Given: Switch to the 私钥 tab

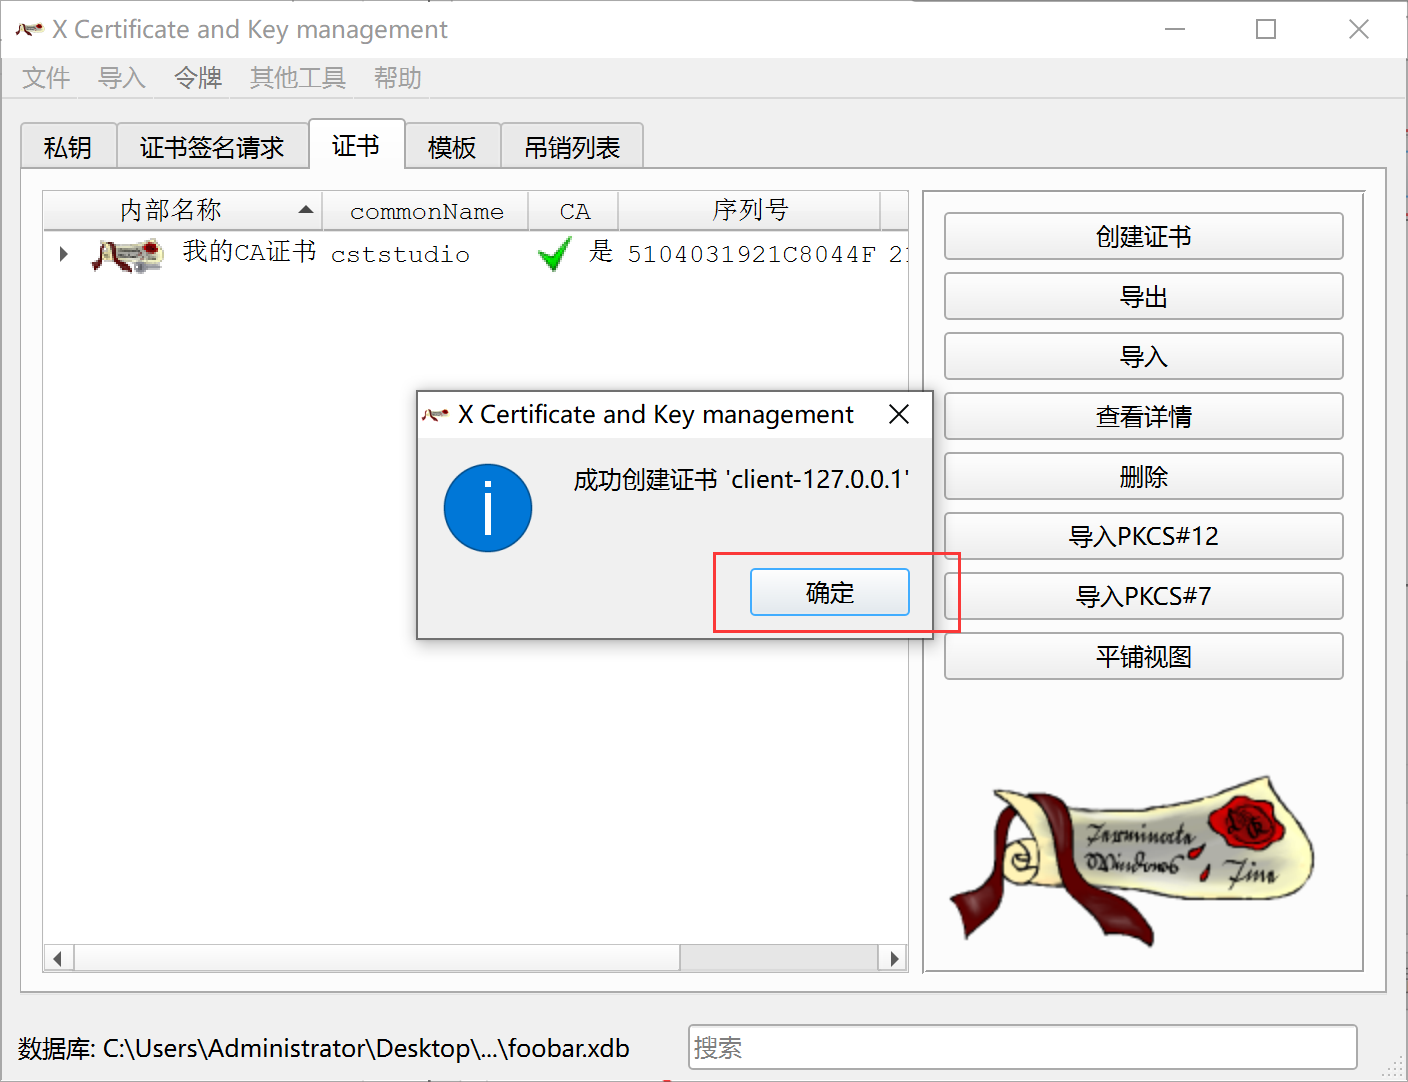Looking at the screenshot, I should coord(68,147).
